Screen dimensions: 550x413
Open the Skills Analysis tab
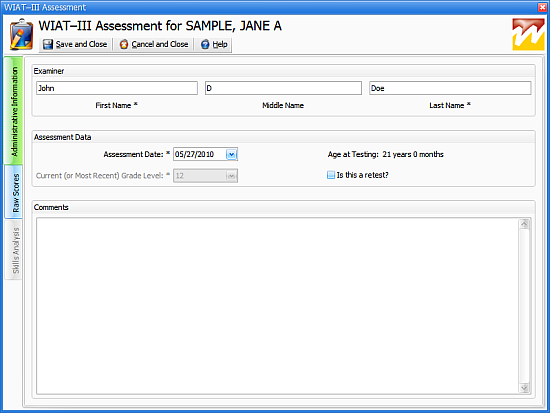(14, 250)
